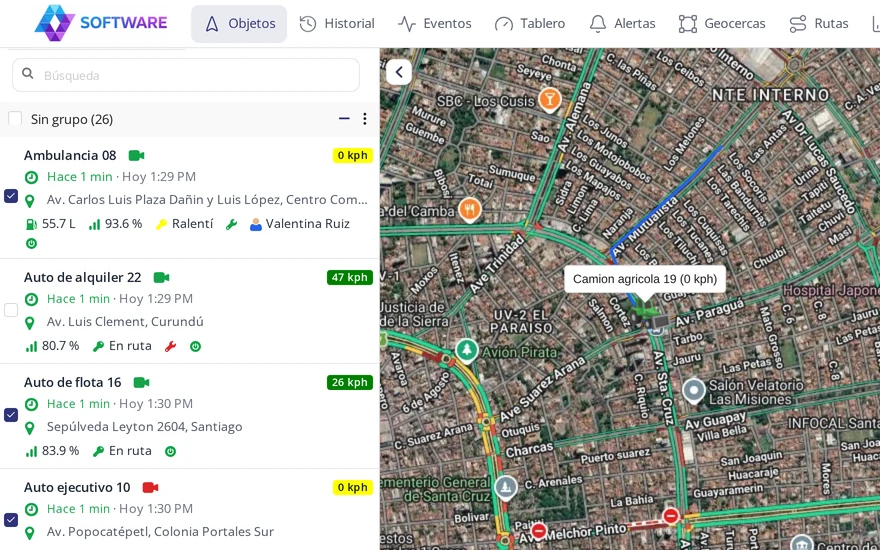This screenshot has width=880, height=550.
Task: Click Auto de alquiler 22 clock icon
Action: pos(31,299)
